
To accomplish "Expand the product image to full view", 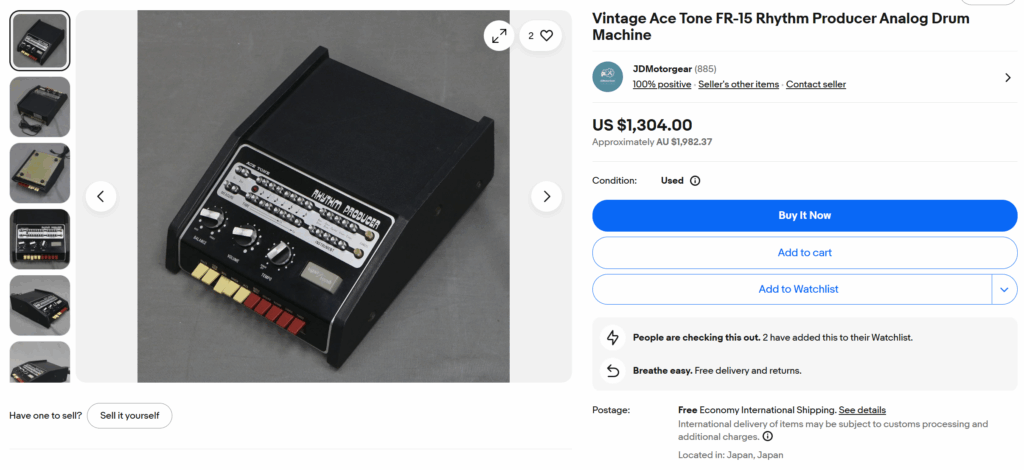I will click(x=498, y=36).
